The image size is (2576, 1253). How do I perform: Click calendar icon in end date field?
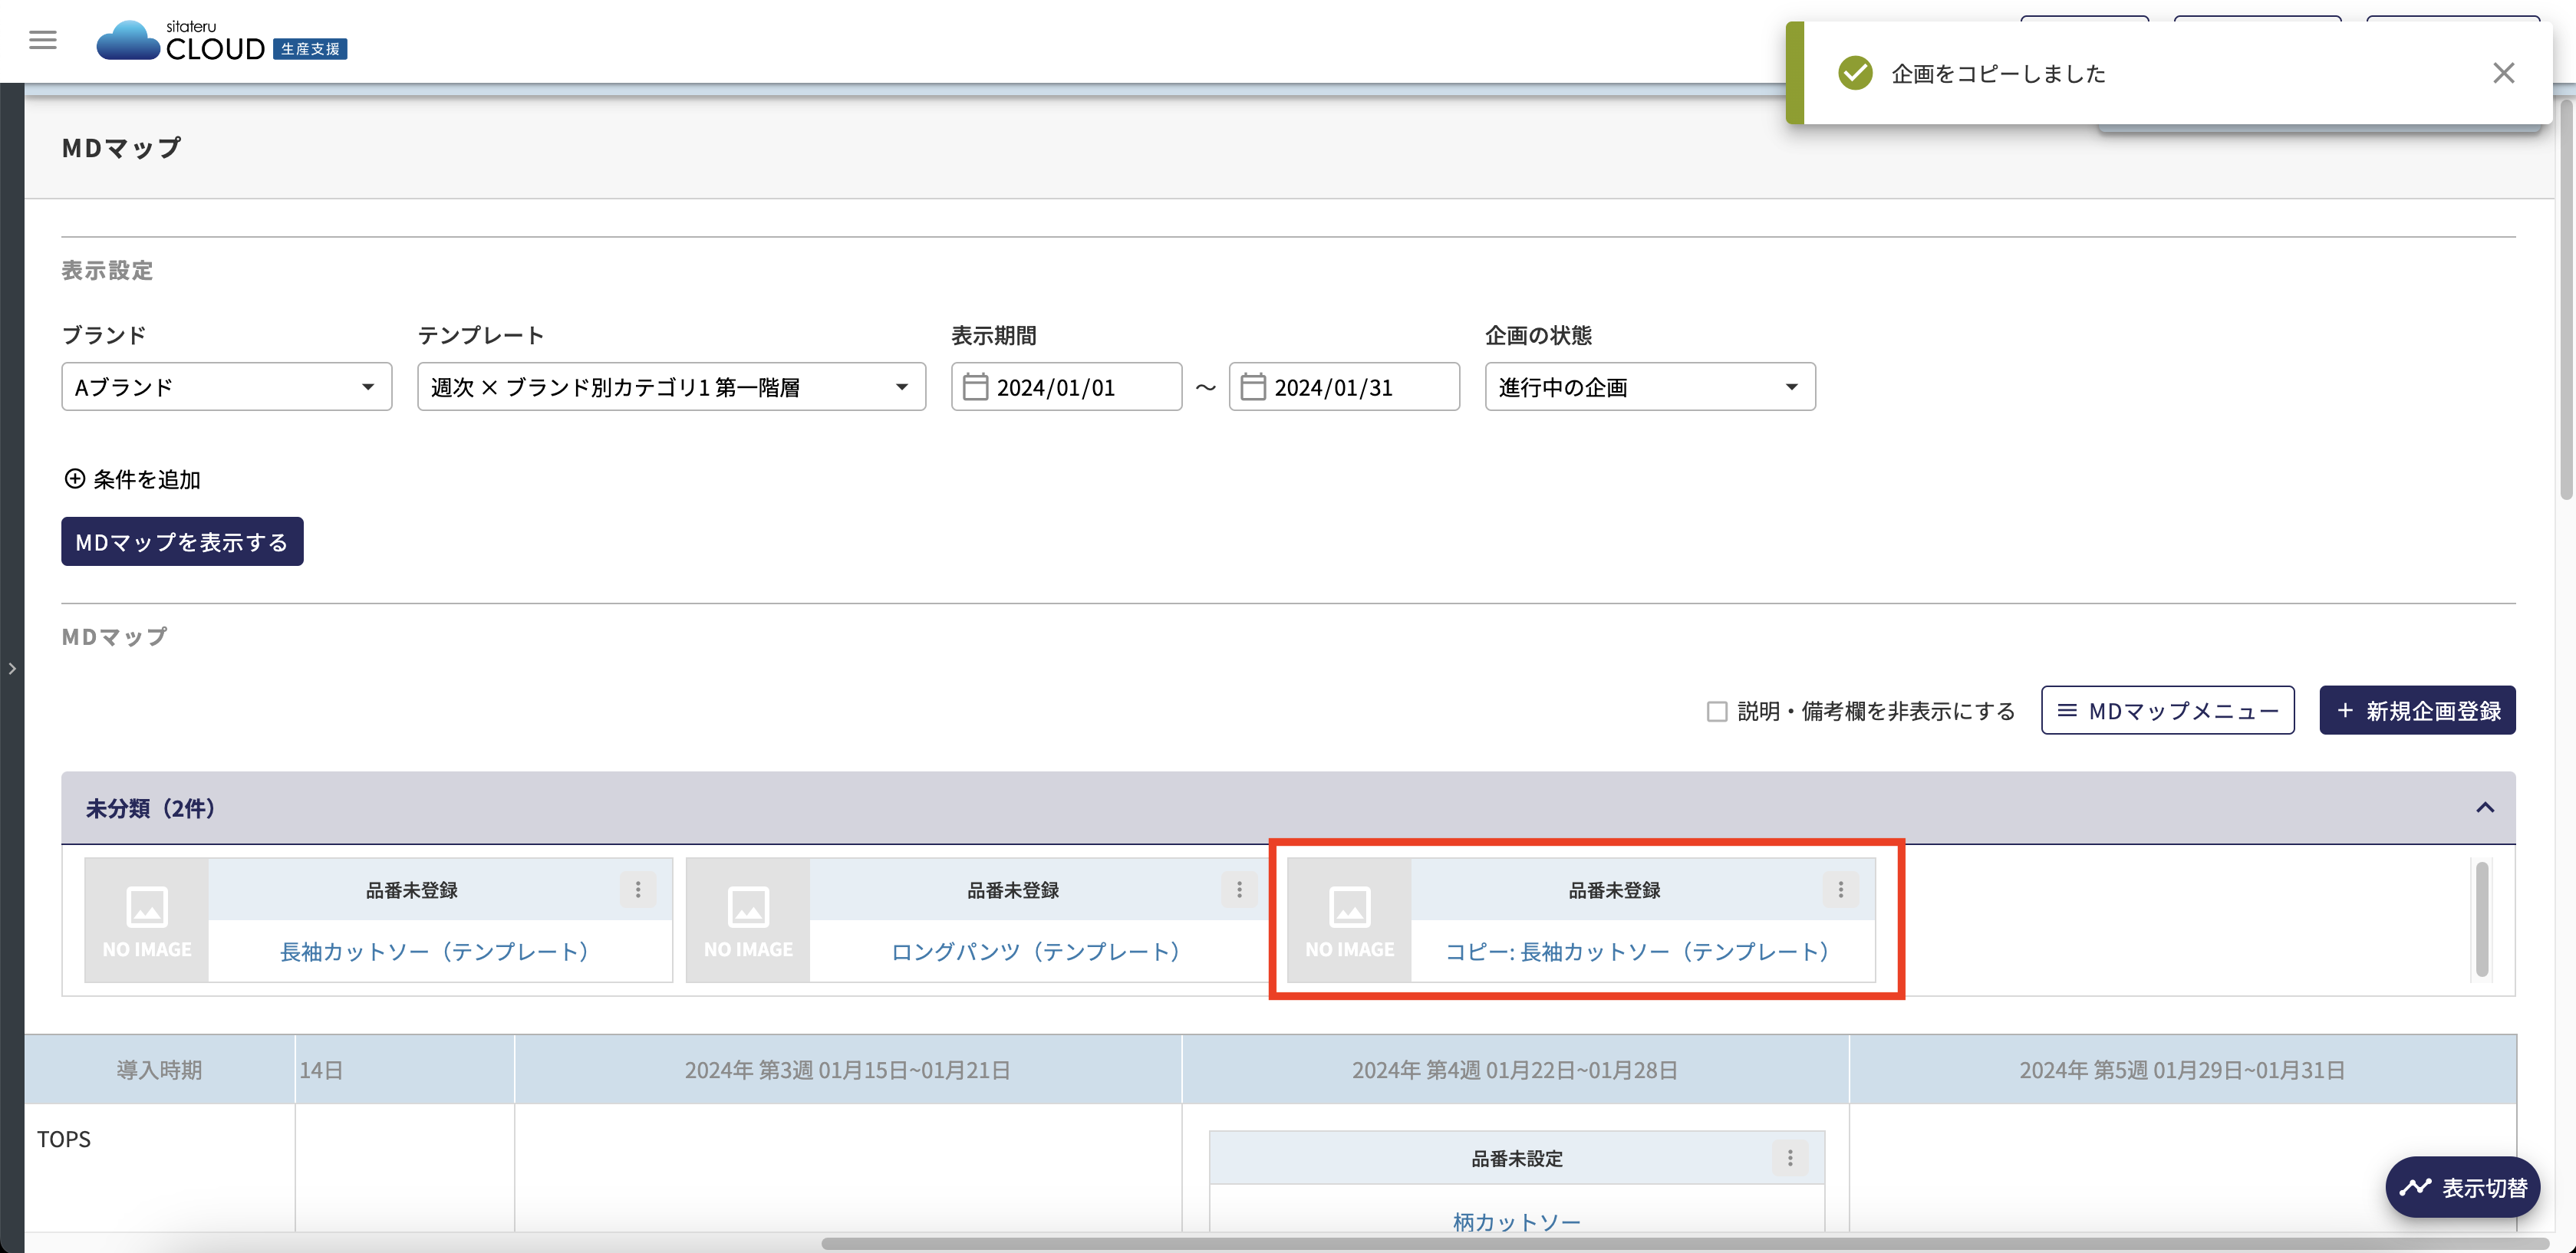(1253, 387)
